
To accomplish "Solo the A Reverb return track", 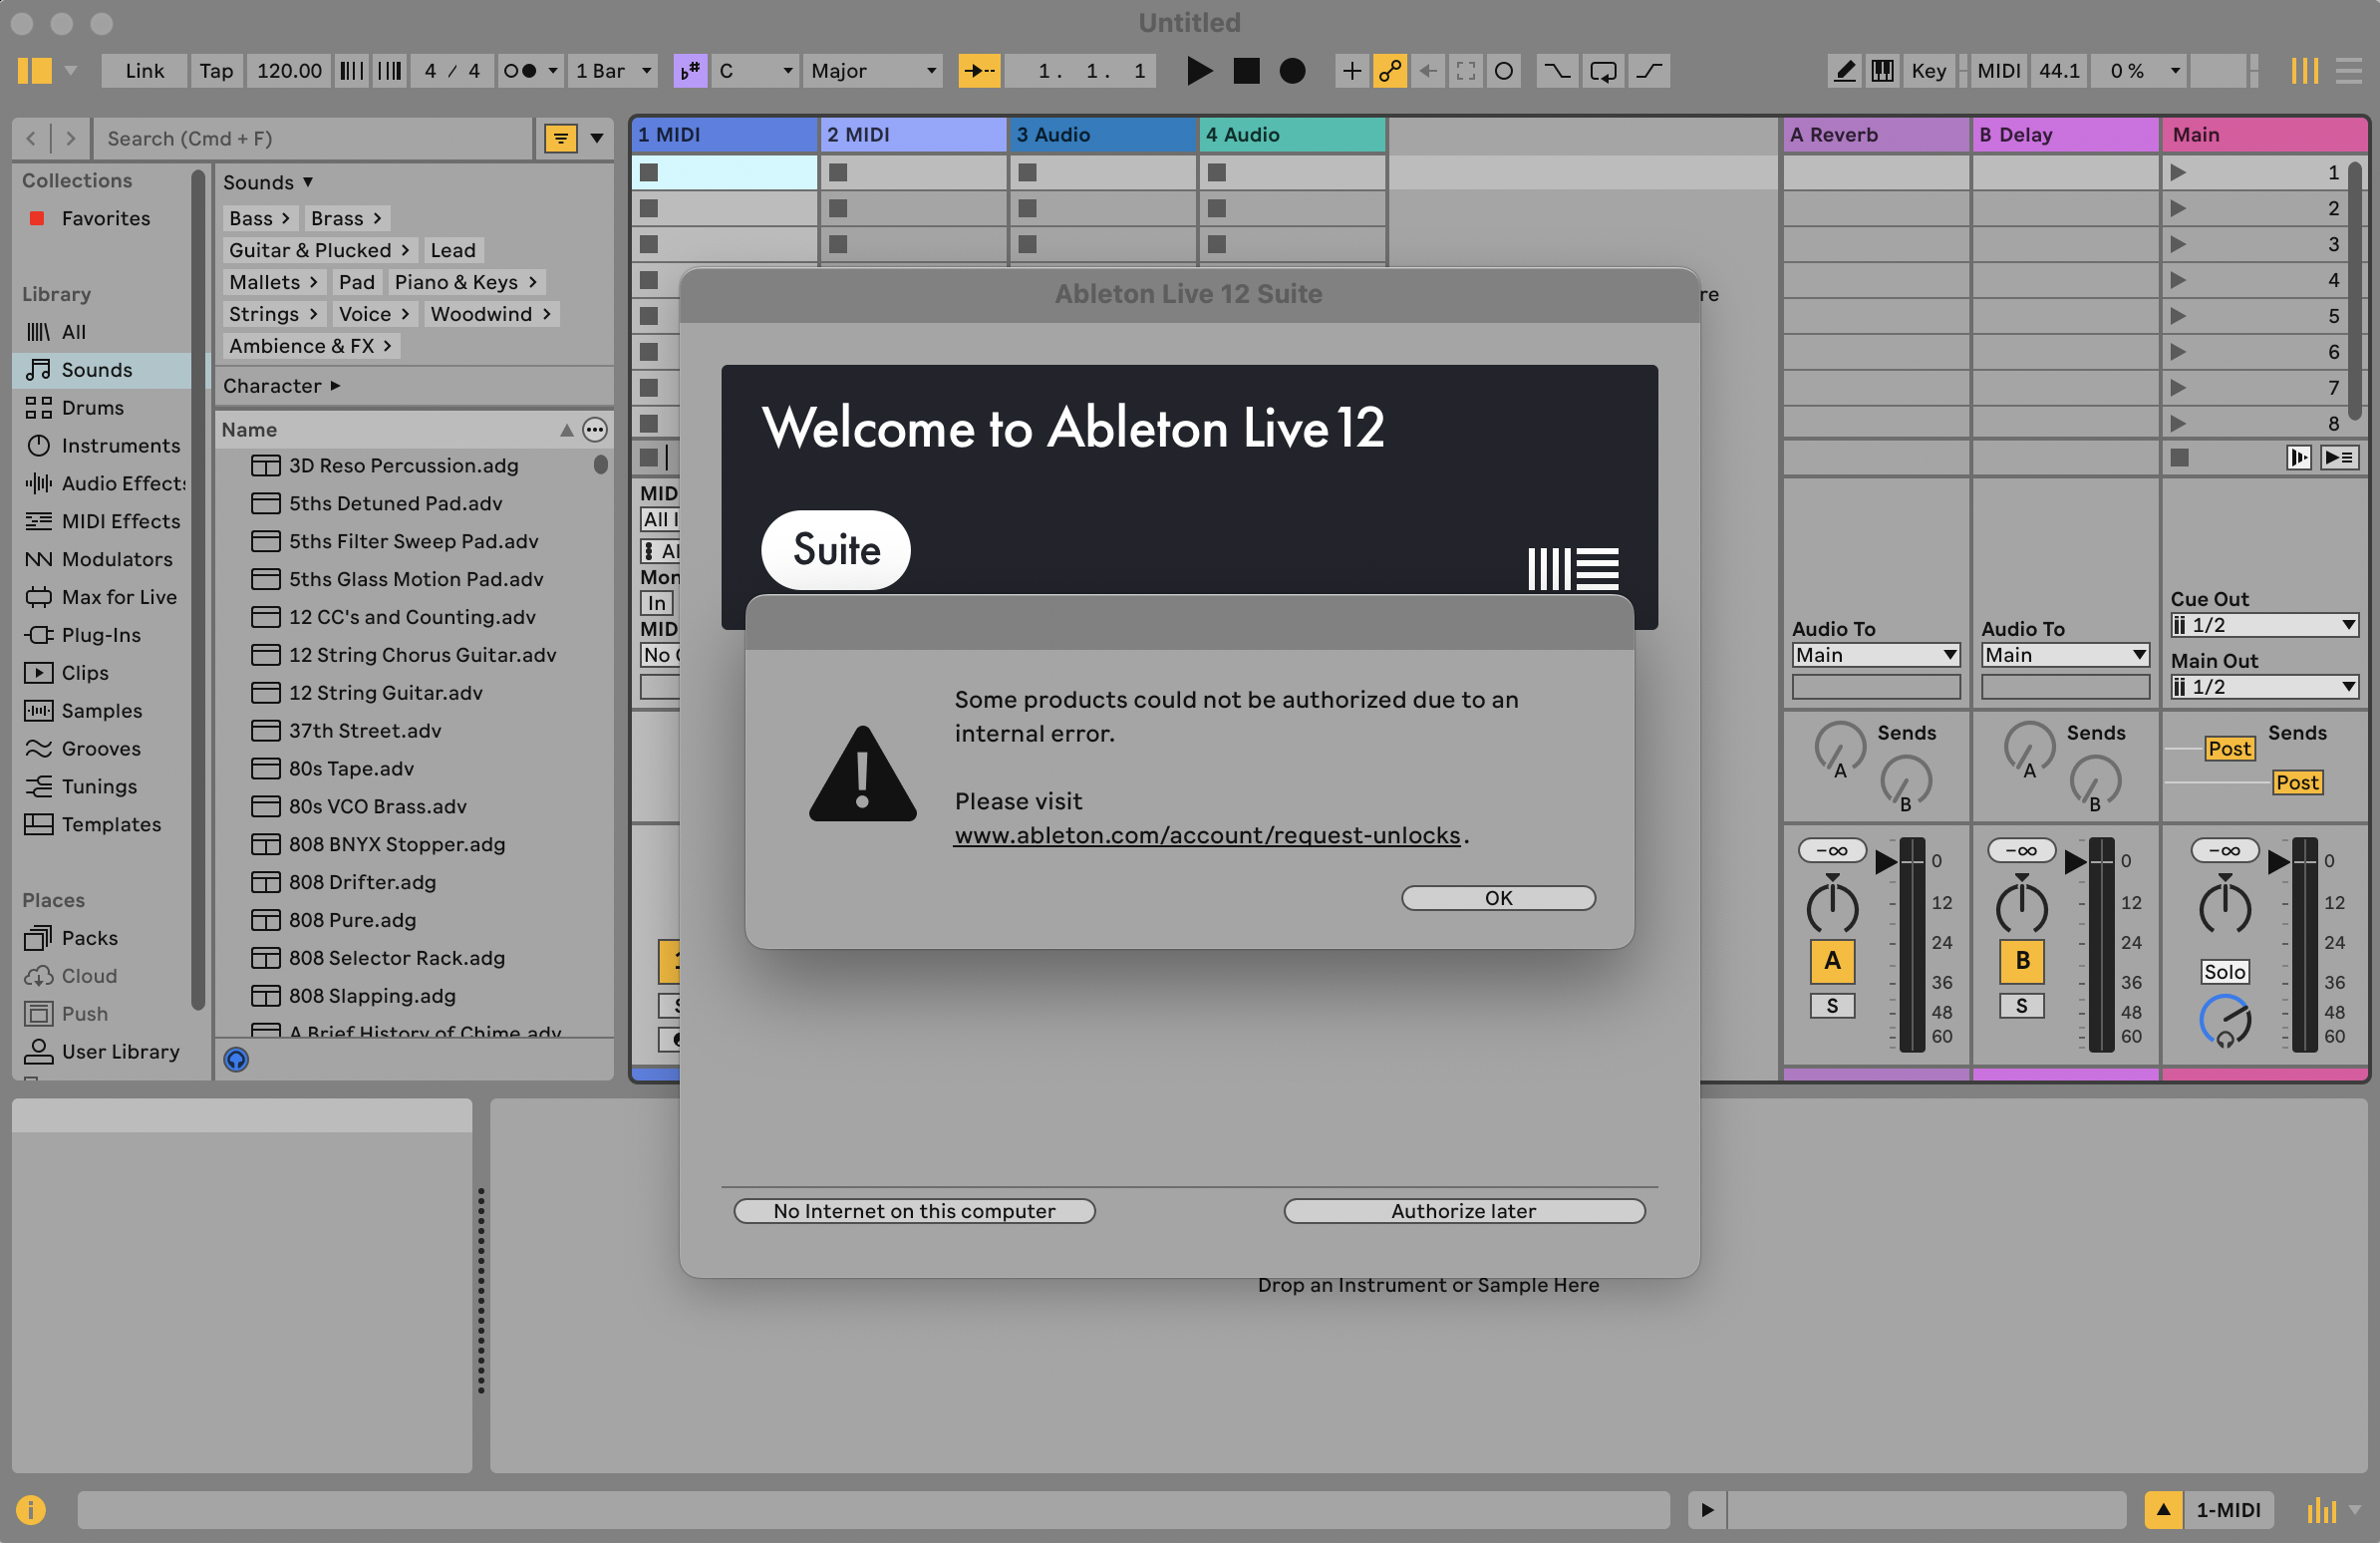I will (x=1832, y=1006).
